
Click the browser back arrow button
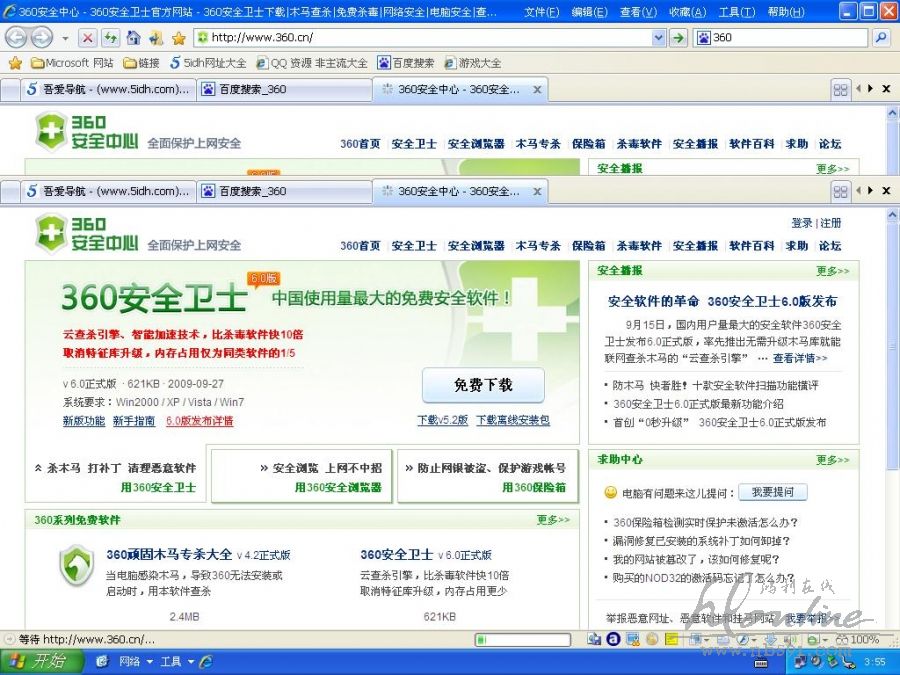(x=16, y=38)
